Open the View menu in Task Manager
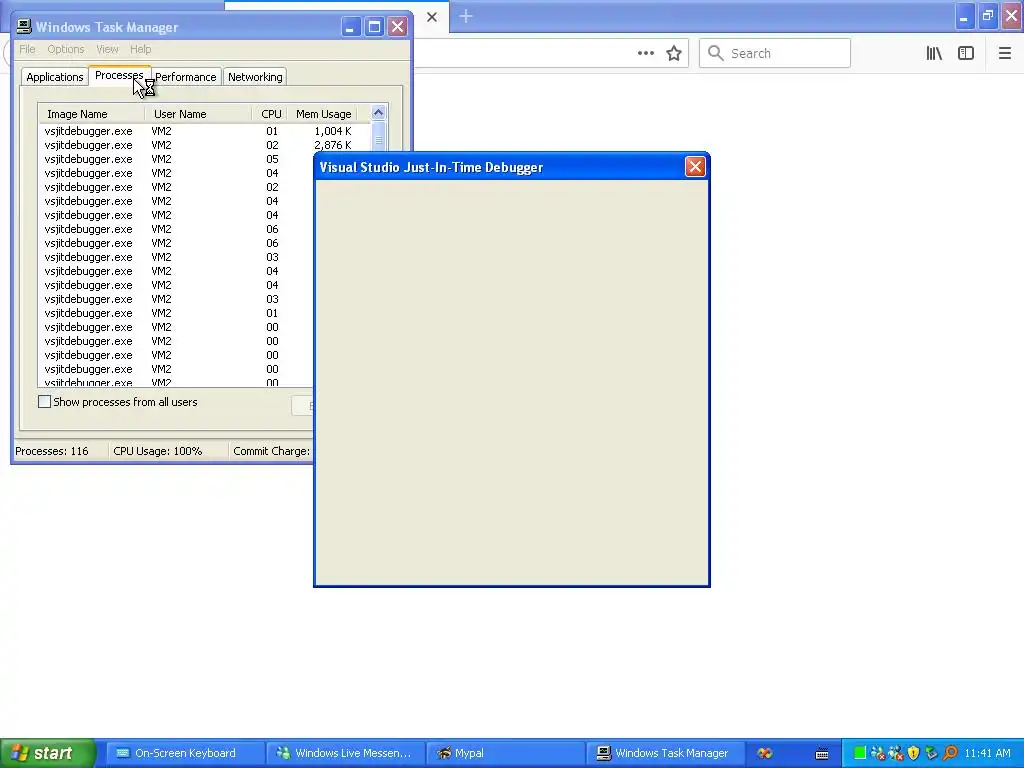Viewport: 1024px width, 768px height. coord(107,49)
